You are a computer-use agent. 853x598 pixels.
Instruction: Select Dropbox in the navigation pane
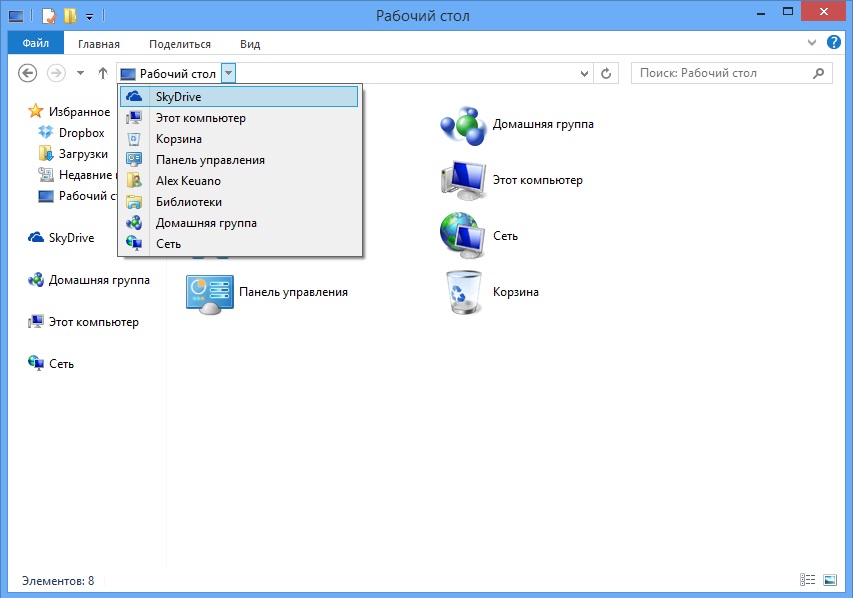coord(81,133)
